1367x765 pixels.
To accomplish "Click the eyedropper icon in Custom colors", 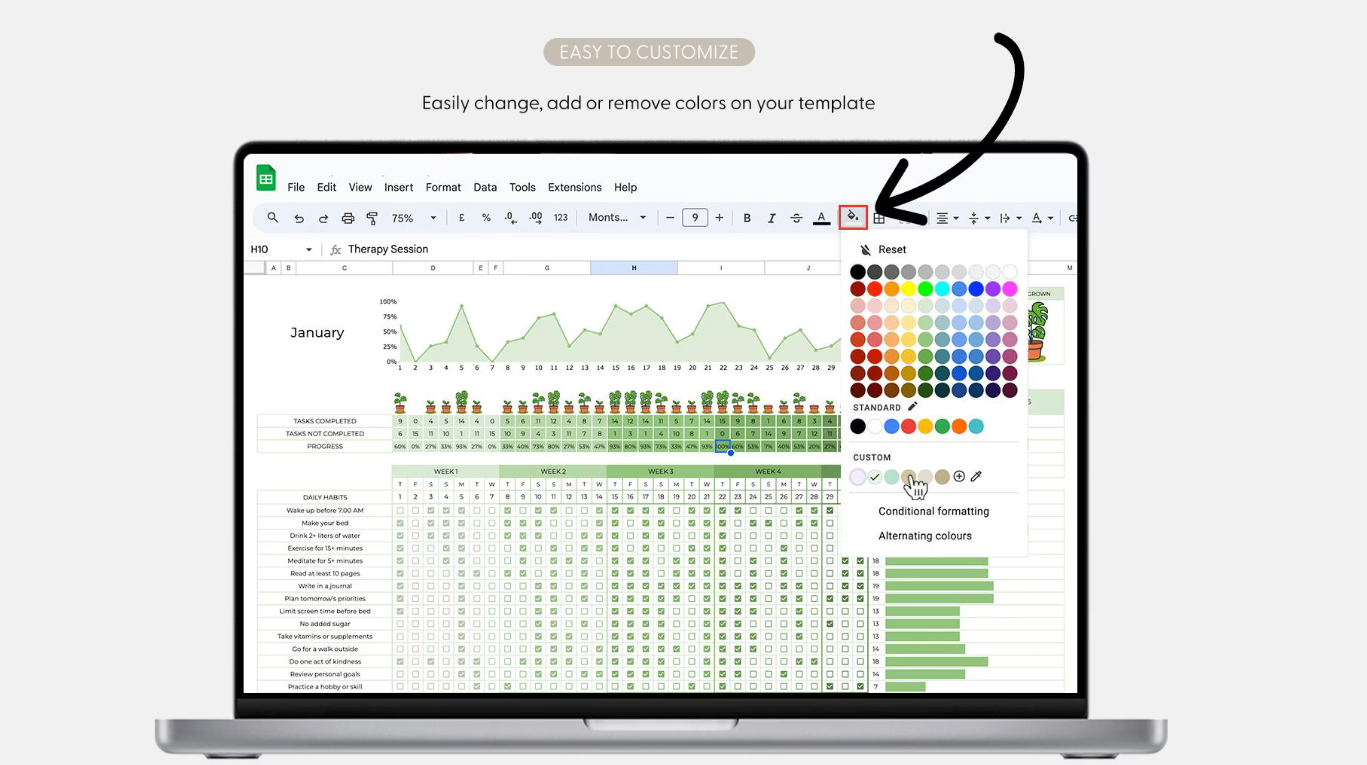I will click(976, 477).
